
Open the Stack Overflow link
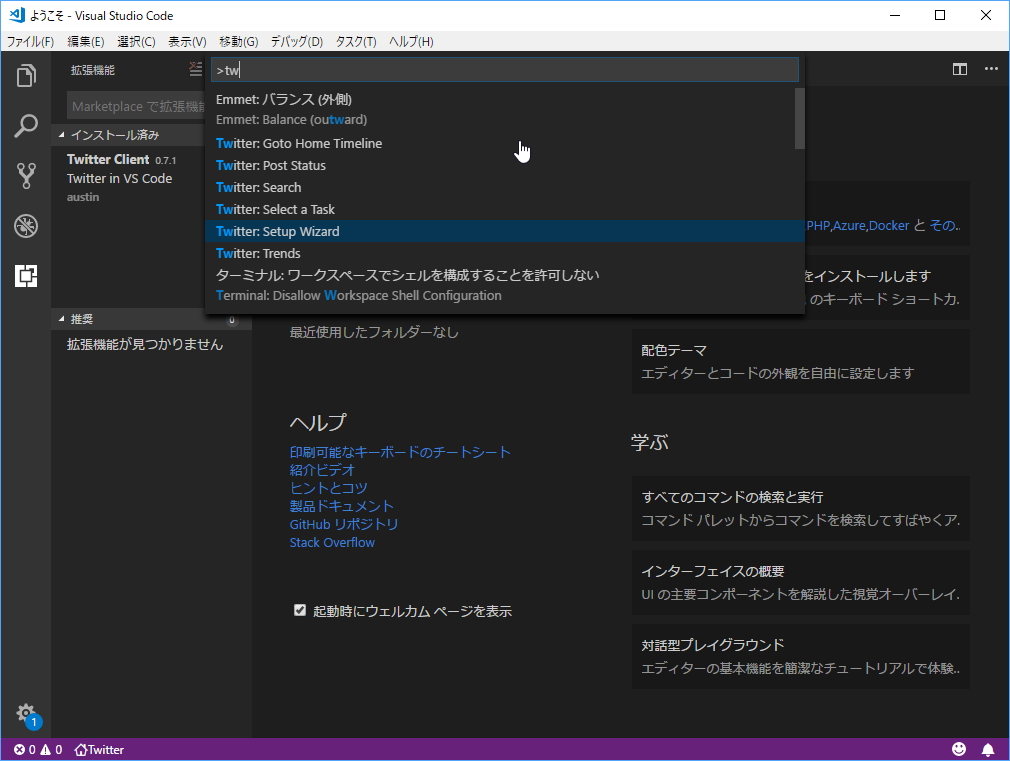pos(332,542)
